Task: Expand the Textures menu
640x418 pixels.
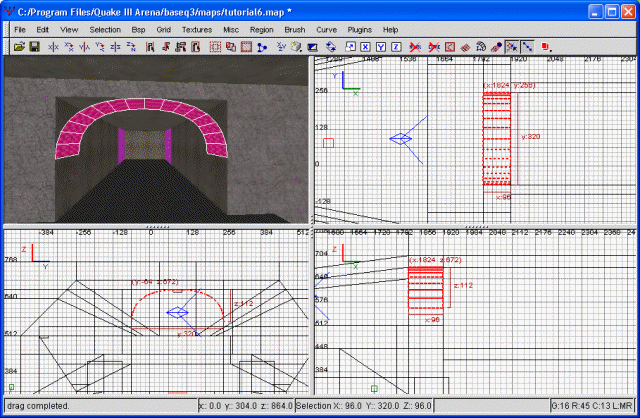Action: [x=197, y=29]
